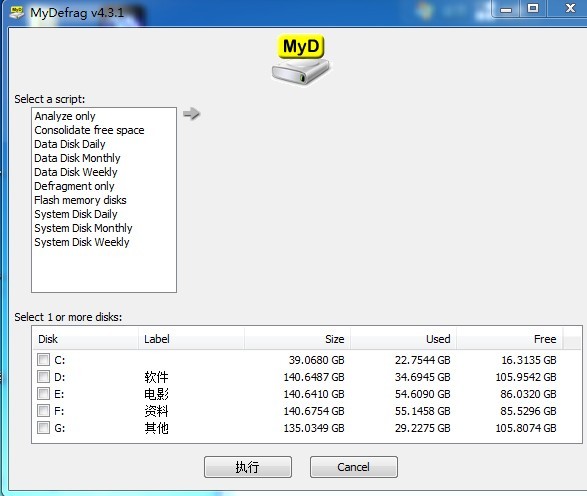Click the Cancel button
The image size is (587, 496).
tap(354, 467)
